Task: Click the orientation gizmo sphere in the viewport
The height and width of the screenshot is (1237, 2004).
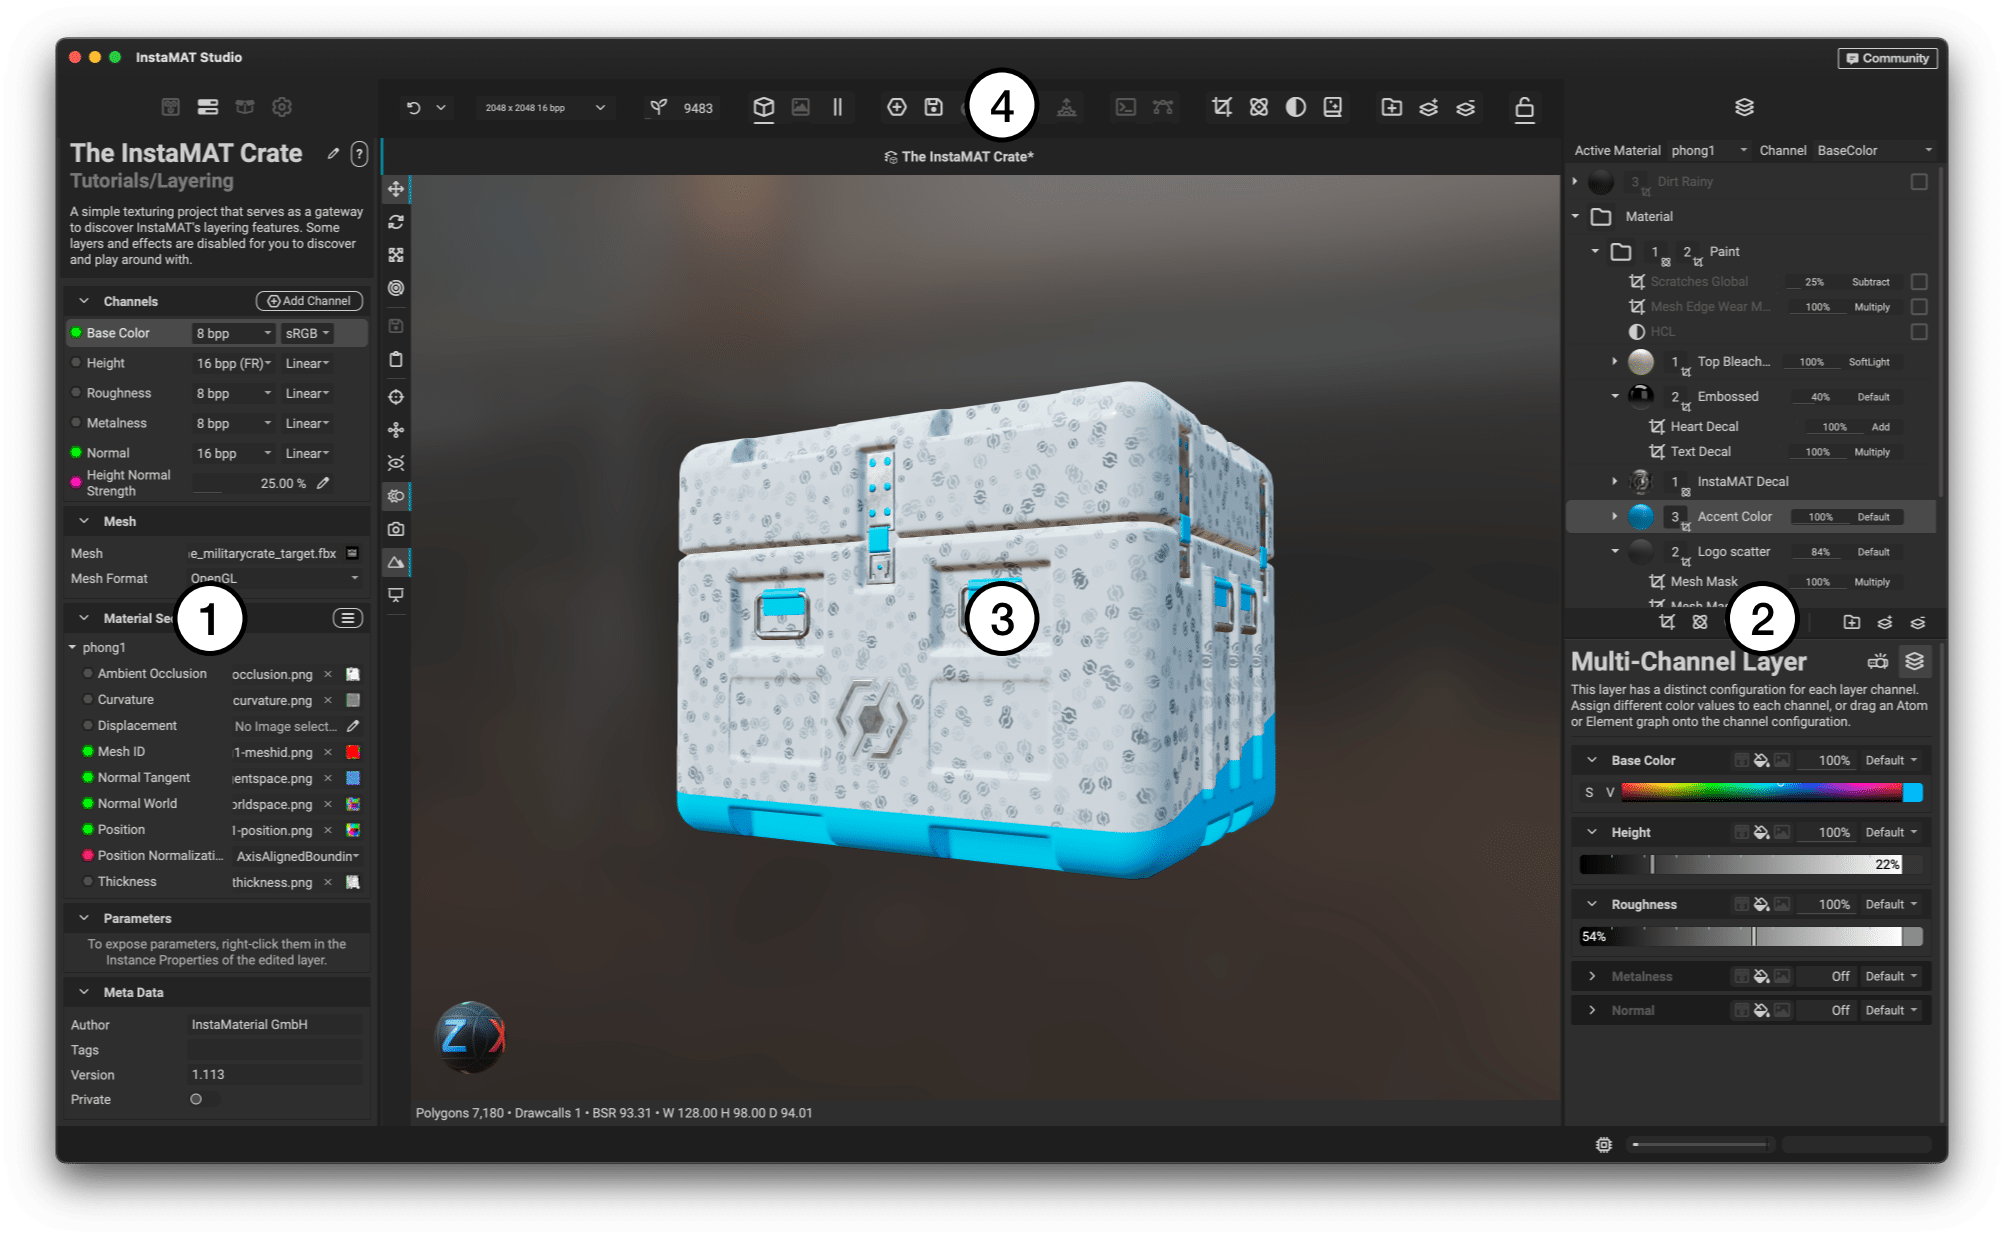Action: pyautogui.click(x=471, y=1037)
